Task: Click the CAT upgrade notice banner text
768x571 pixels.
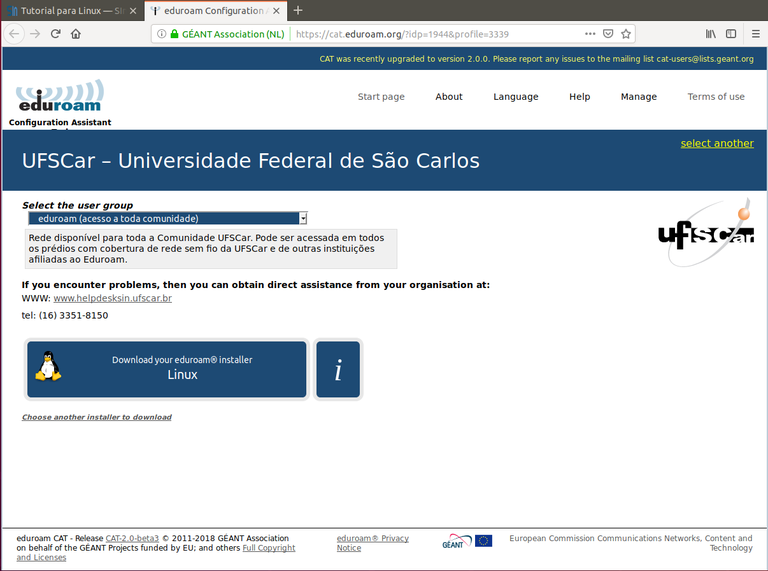Action: 536,59
